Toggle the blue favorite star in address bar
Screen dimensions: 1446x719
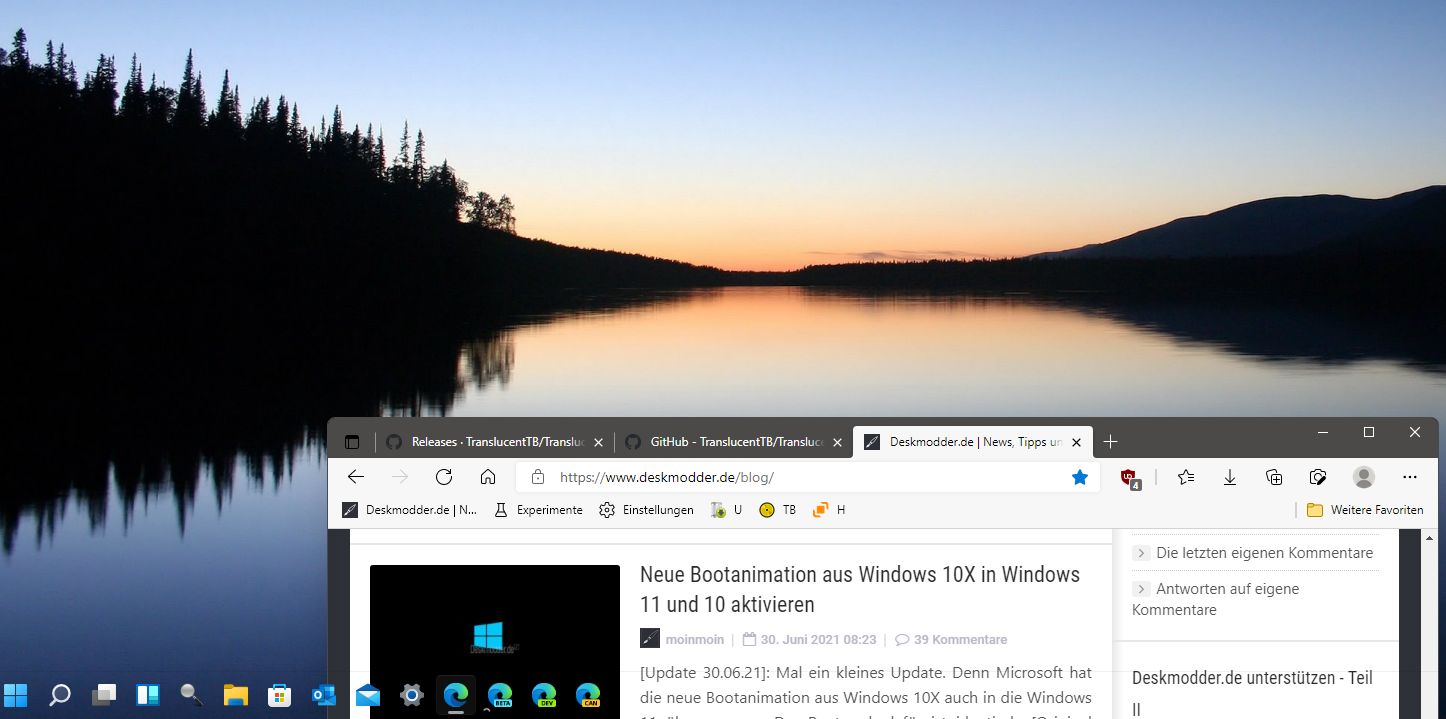point(1080,477)
